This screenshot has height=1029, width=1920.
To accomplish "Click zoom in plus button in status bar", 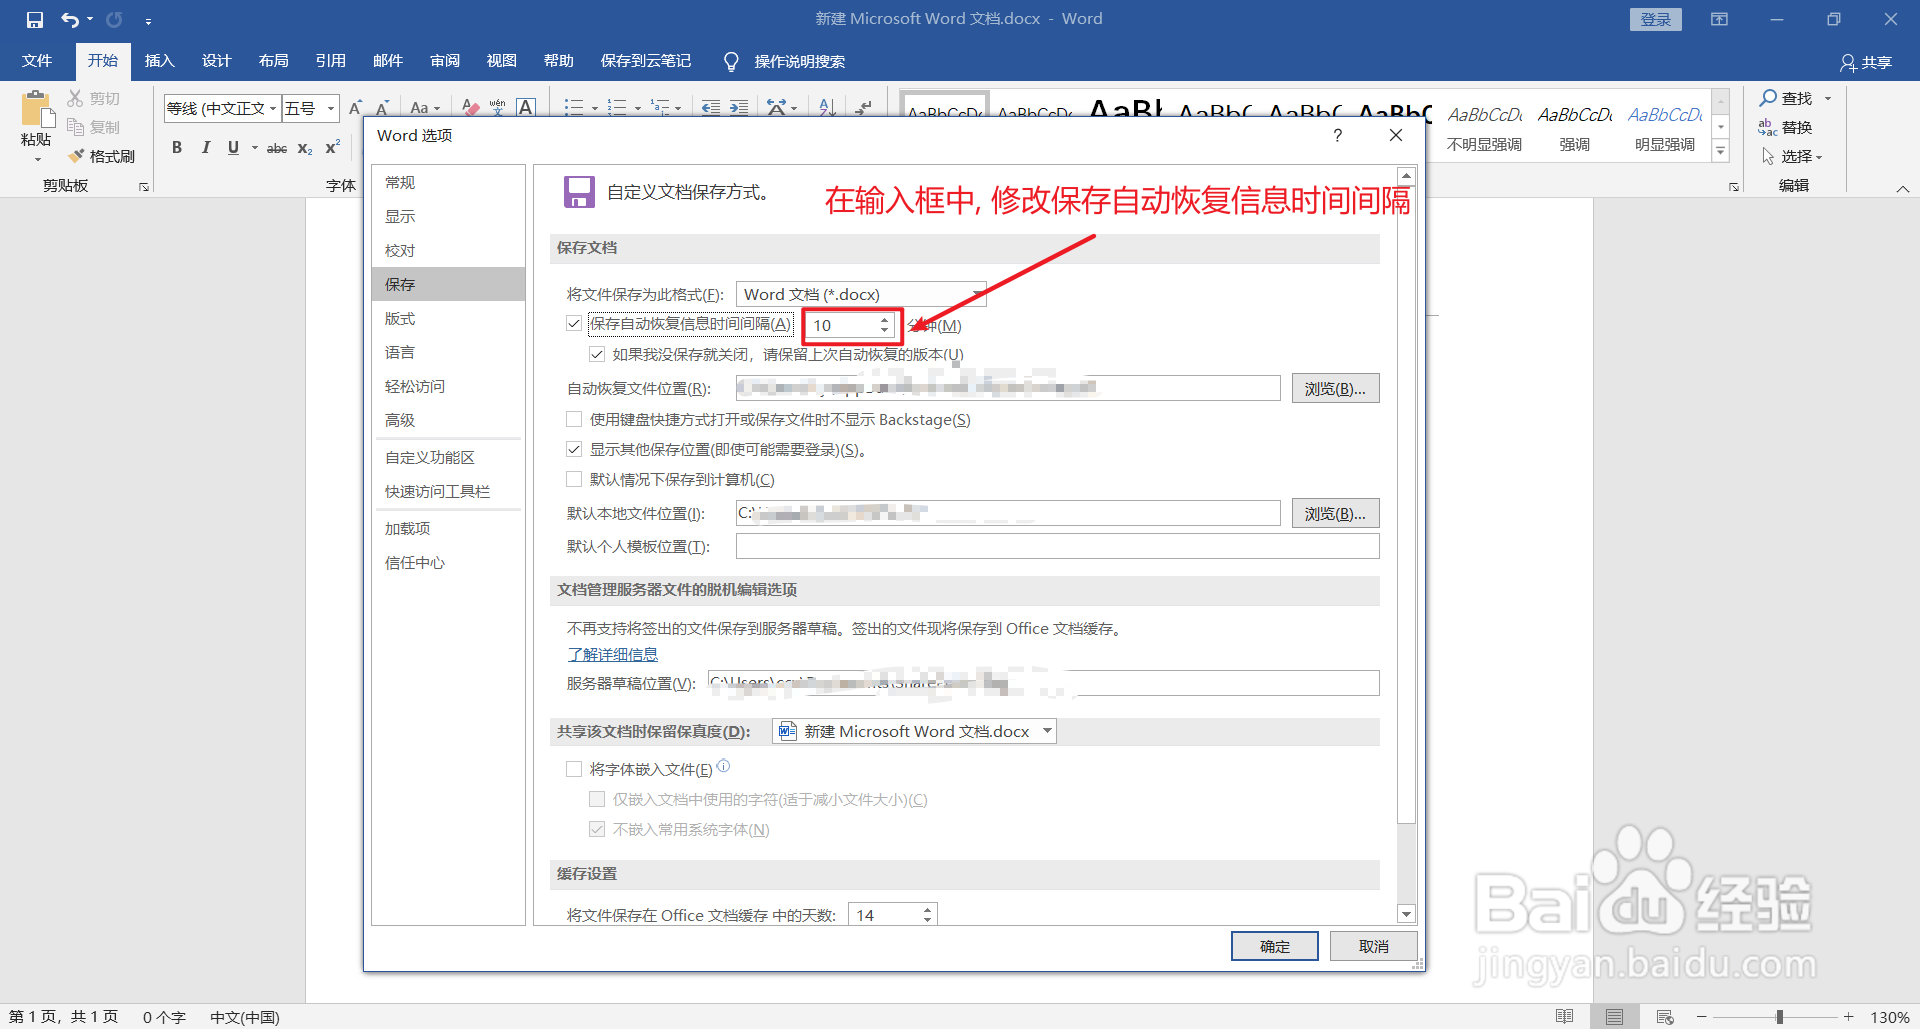I will click(1849, 1017).
